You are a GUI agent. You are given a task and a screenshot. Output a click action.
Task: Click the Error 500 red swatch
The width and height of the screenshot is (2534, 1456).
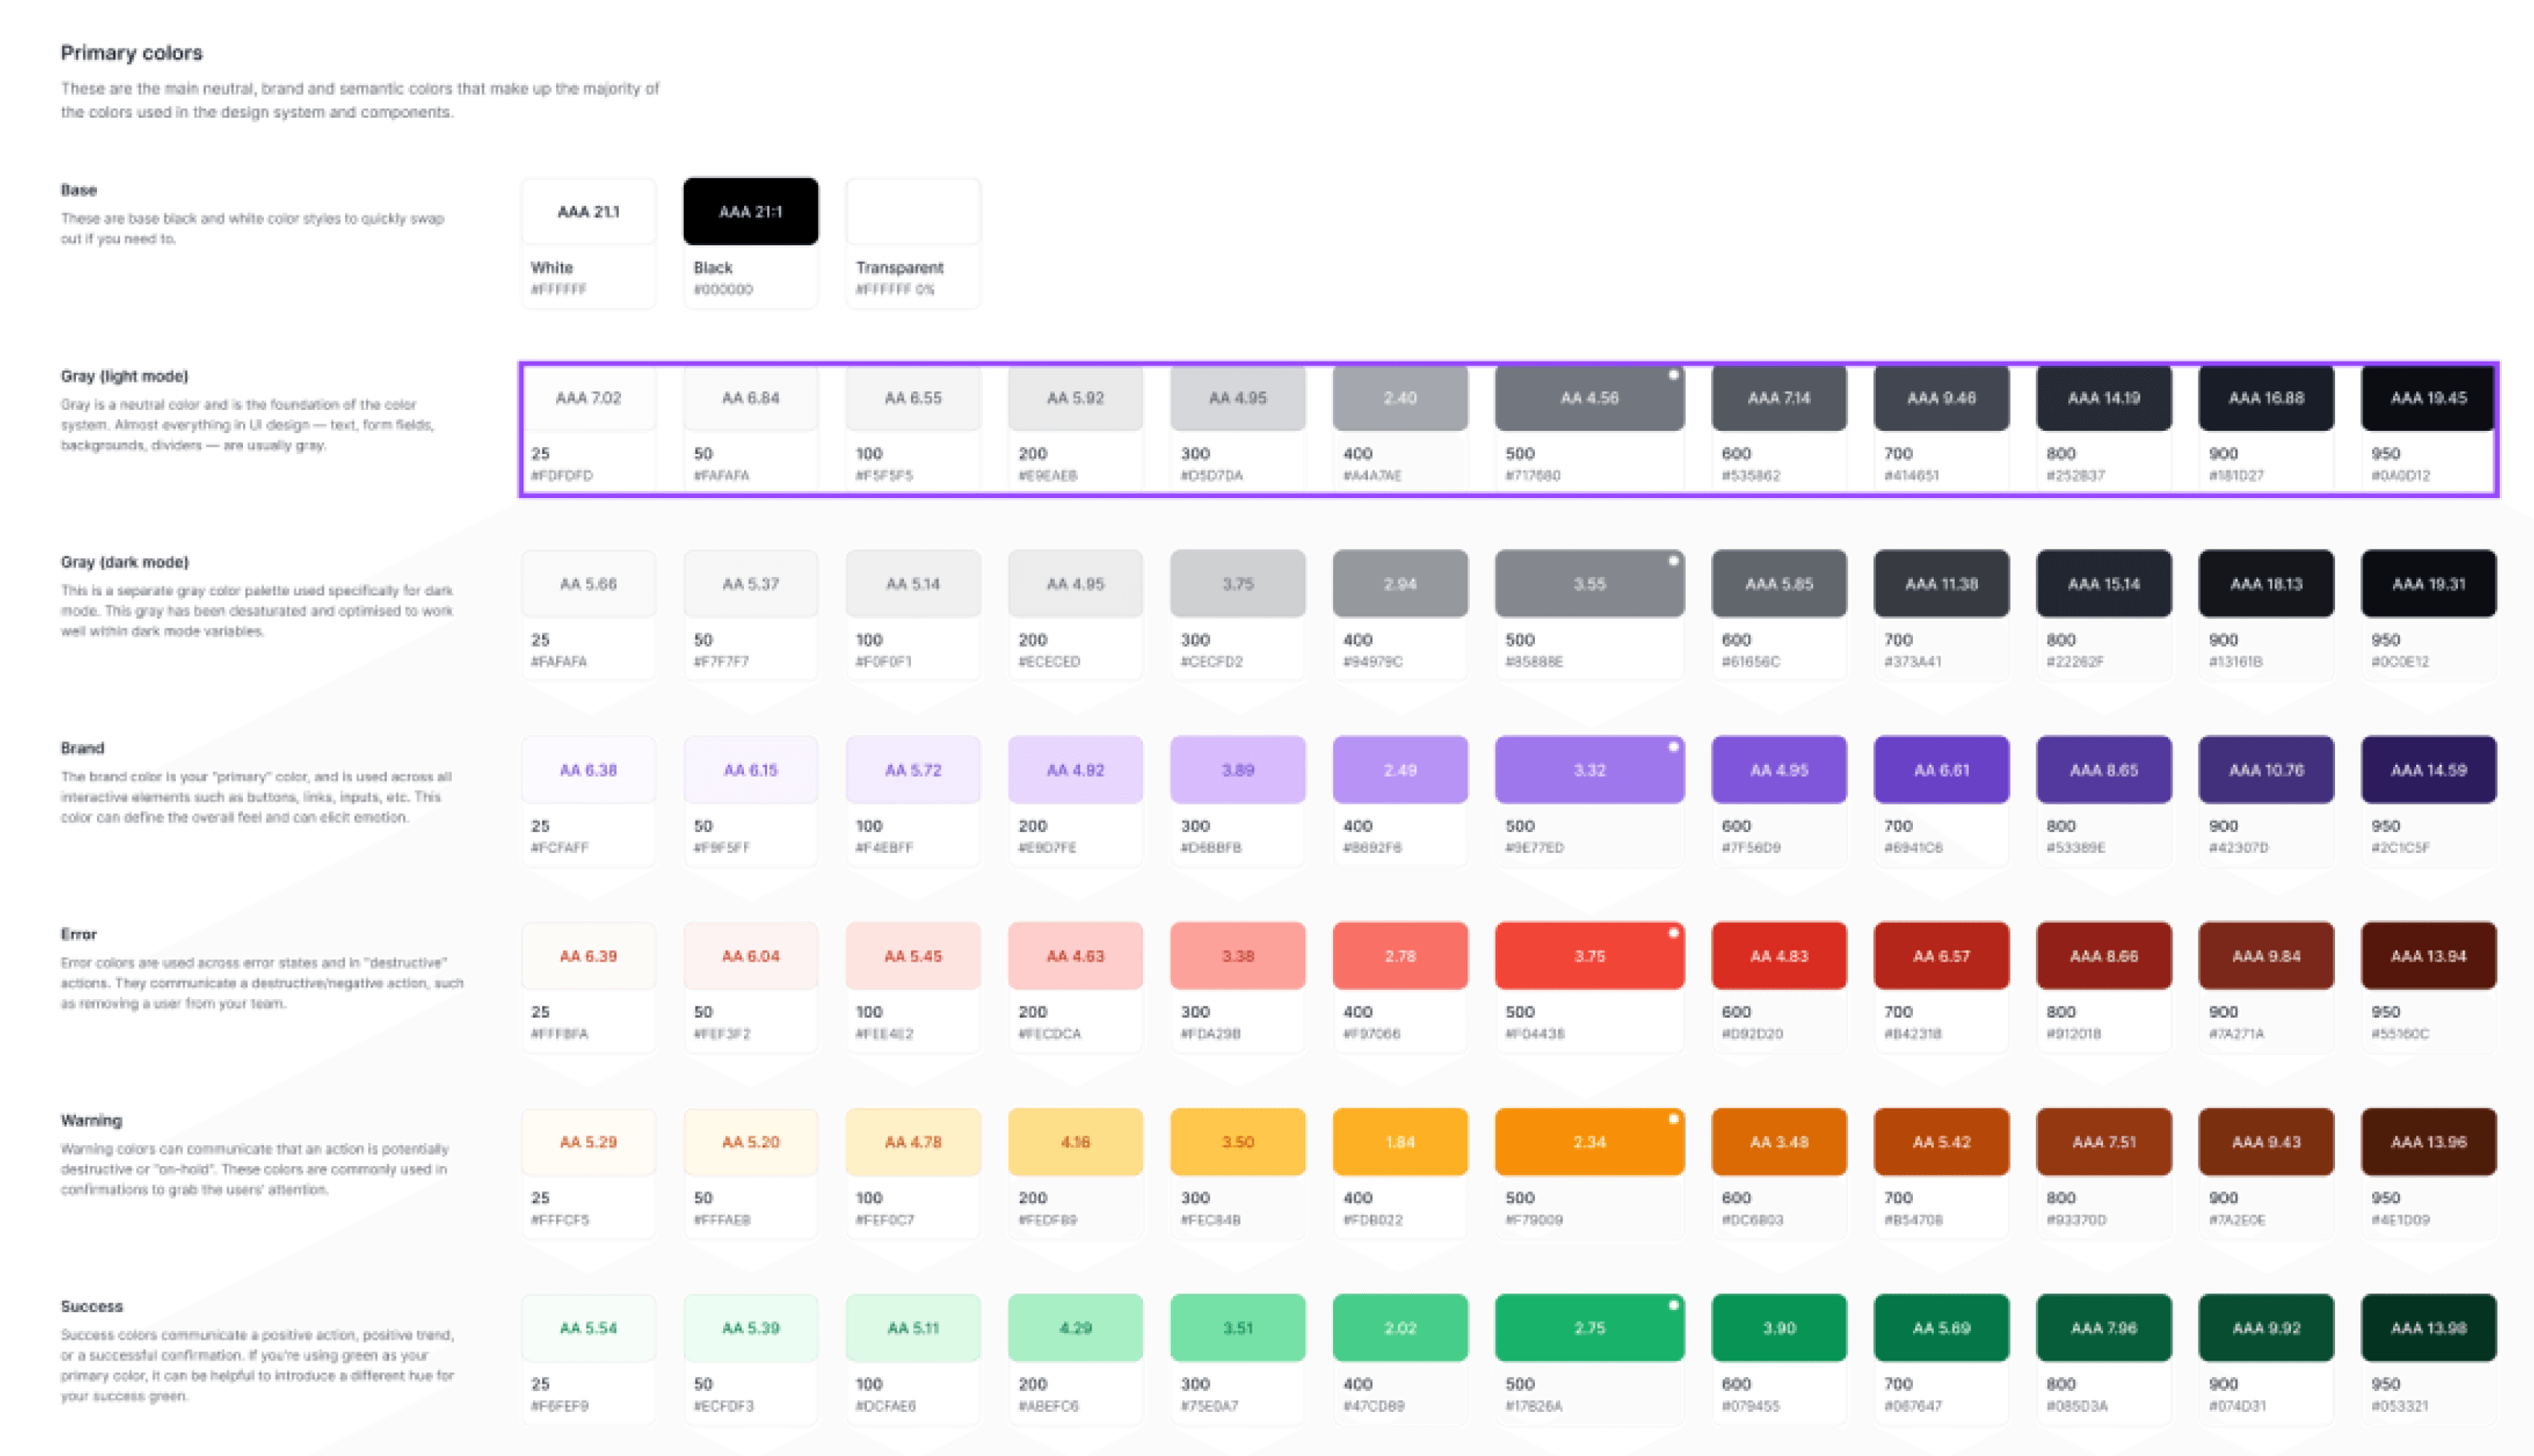(1589, 956)
